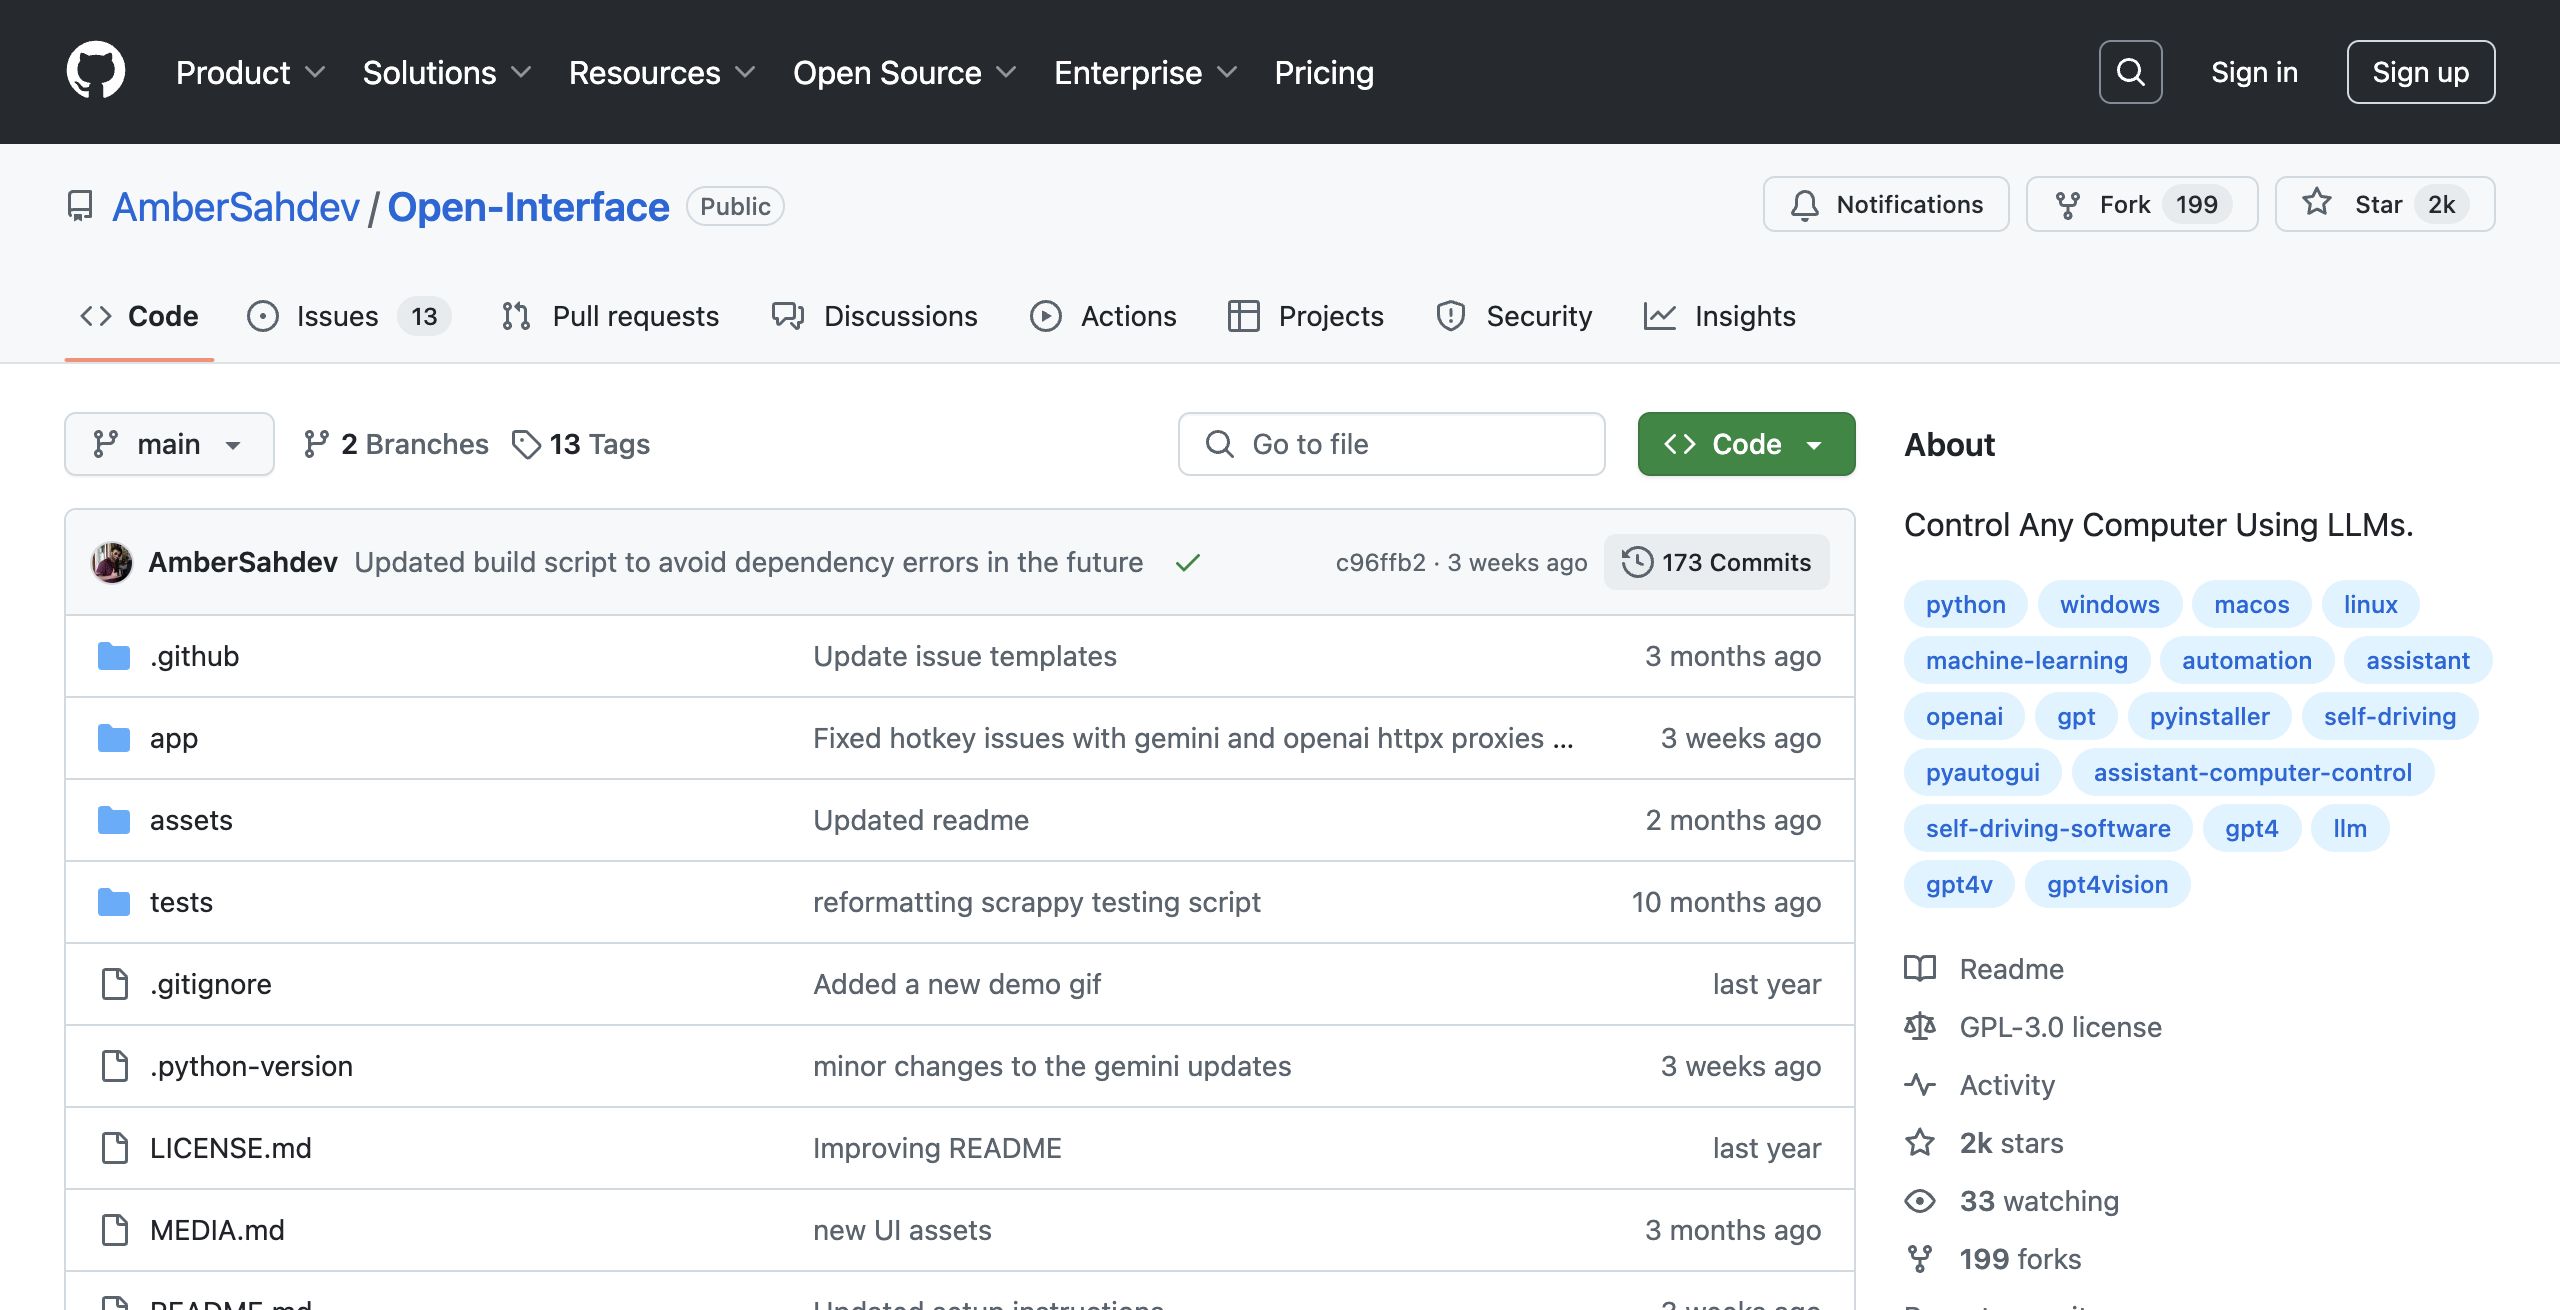Viewport: 2560px width, 1310px height.
Task: Open the 173 Commits history
Action: click(x=1717, y=562)
